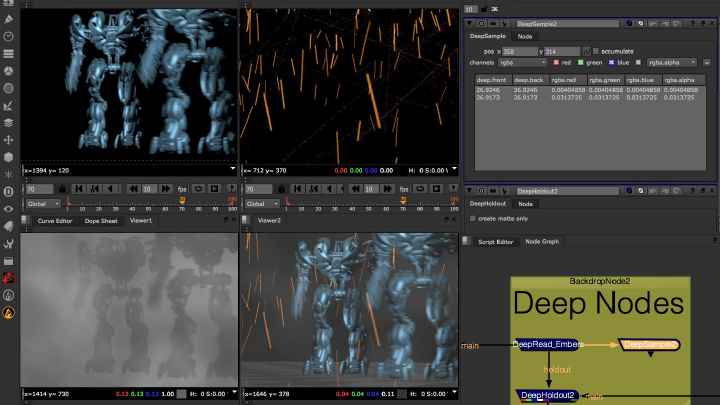Viewport: 720px width, 405px height.
Task: Open the Deep nodes 'D' toolbar icon
Action: point(8,191)
